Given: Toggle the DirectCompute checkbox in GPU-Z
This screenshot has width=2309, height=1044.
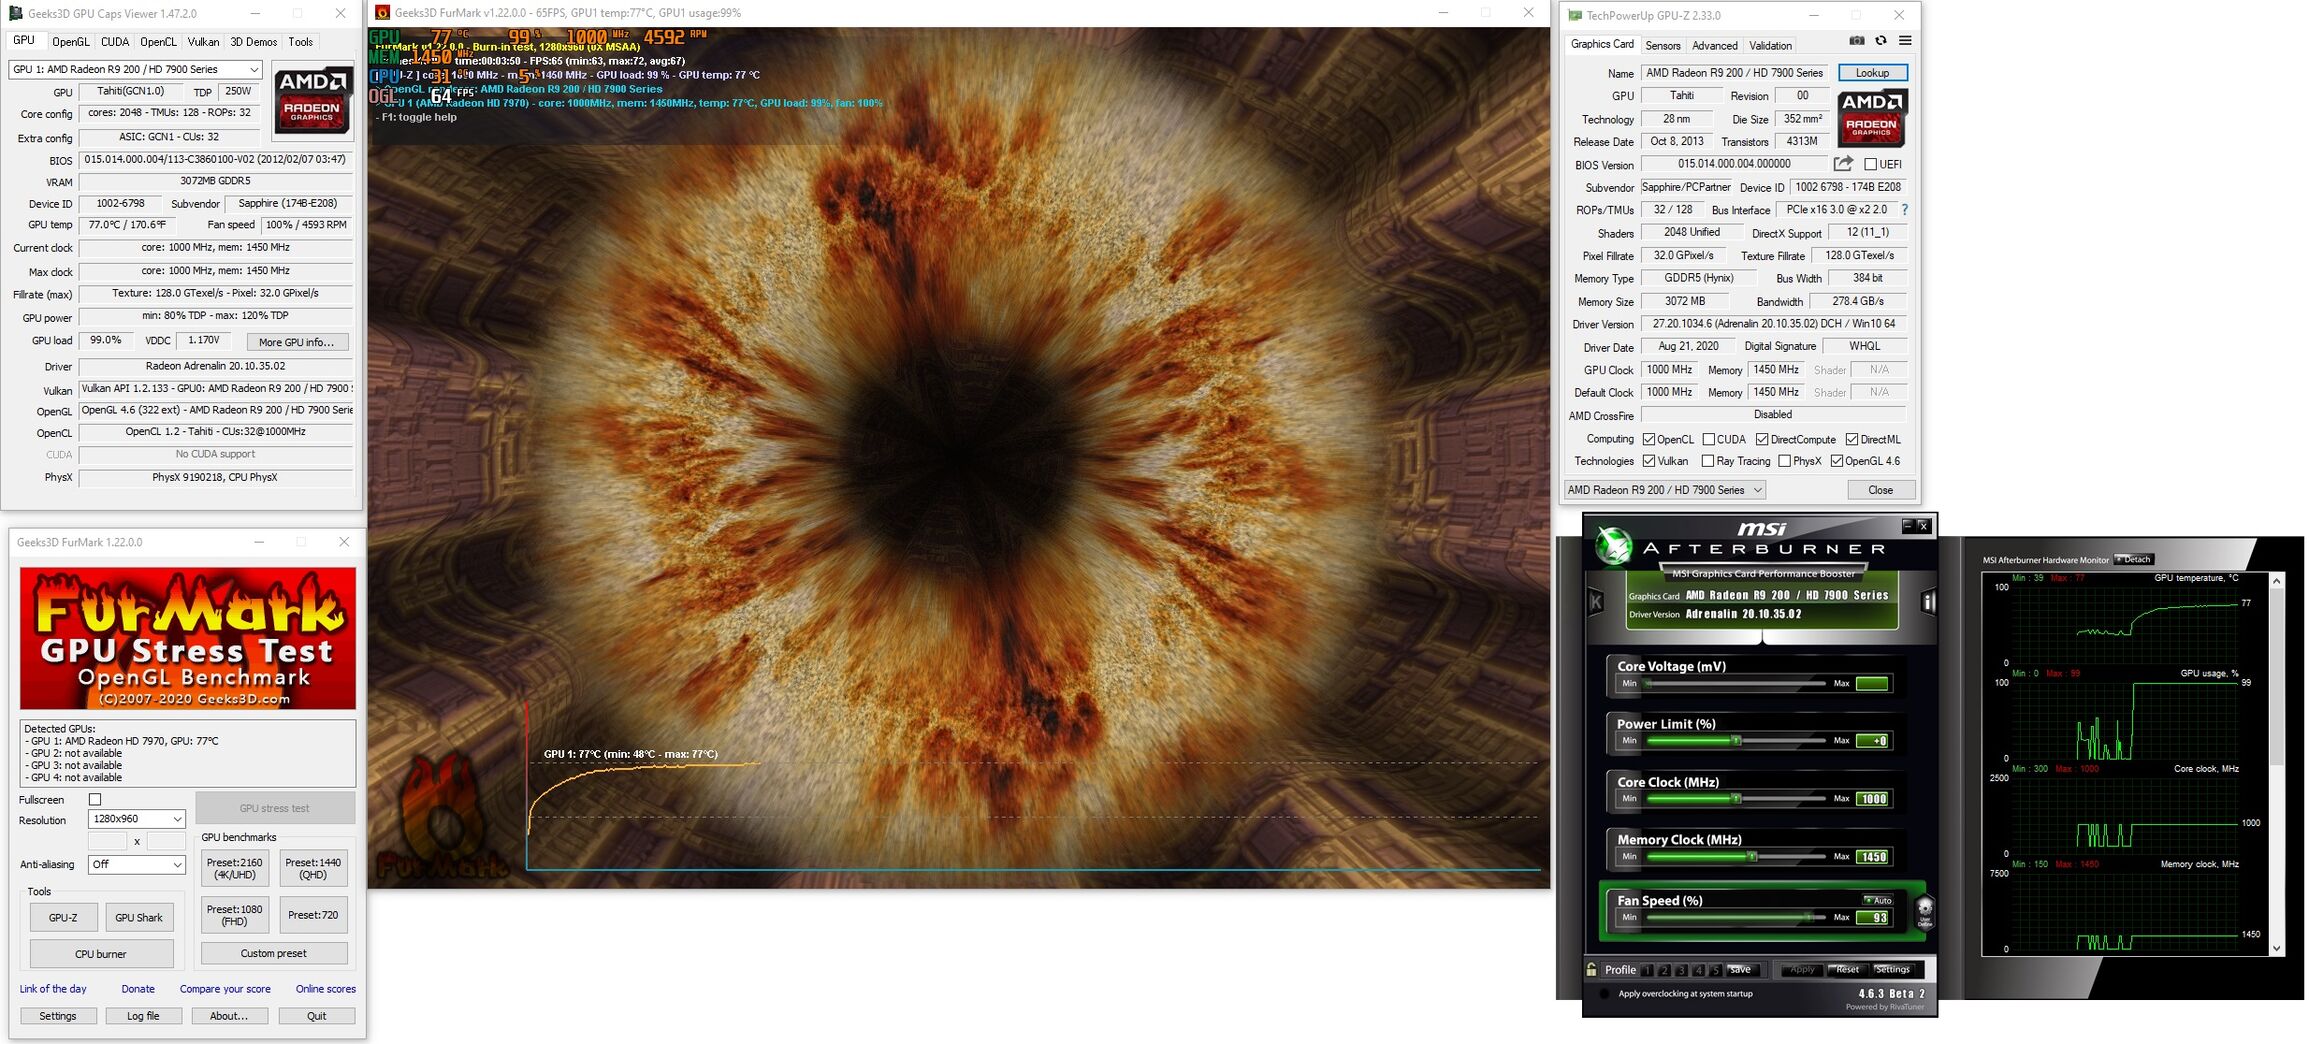Looking at the screenshot, I should [1762, 439].
